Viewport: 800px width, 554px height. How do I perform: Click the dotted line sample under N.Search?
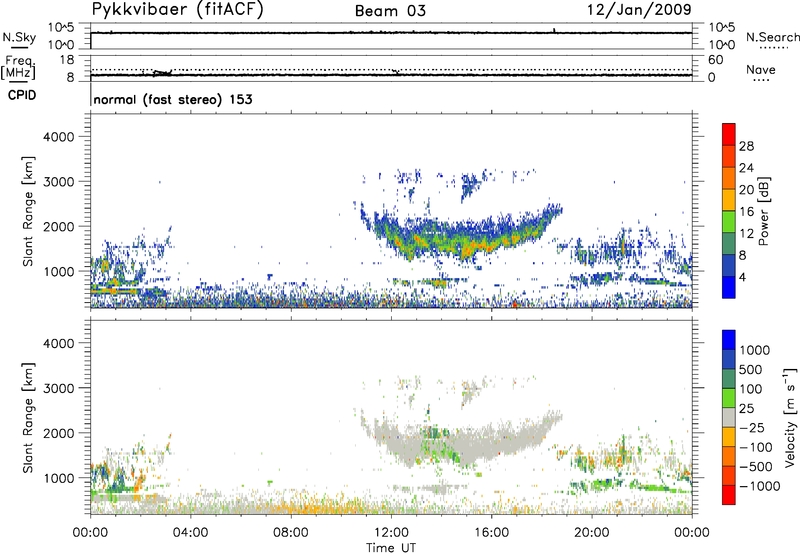773,48
